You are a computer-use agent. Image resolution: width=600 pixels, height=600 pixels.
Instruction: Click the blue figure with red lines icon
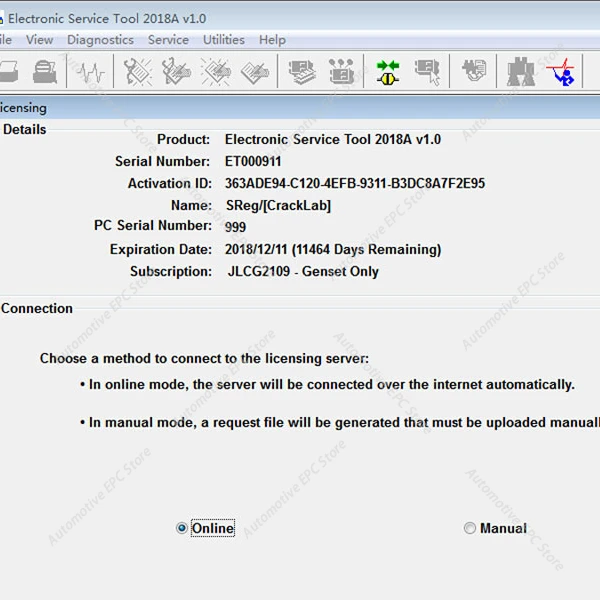pyautogui.click(x=561, y=72)
